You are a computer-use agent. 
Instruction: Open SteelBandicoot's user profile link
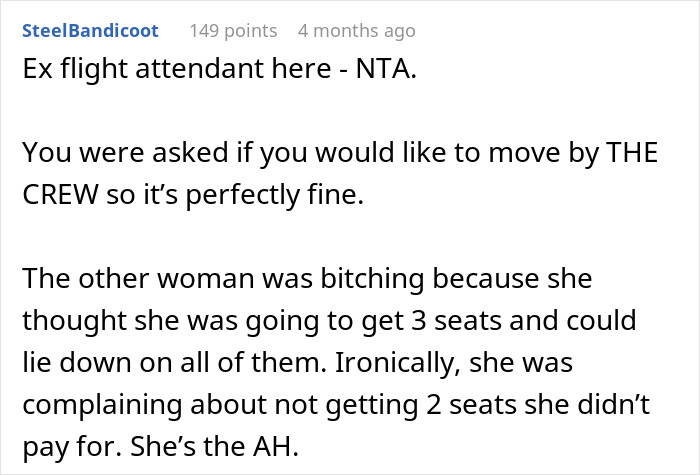pos(89,31)
